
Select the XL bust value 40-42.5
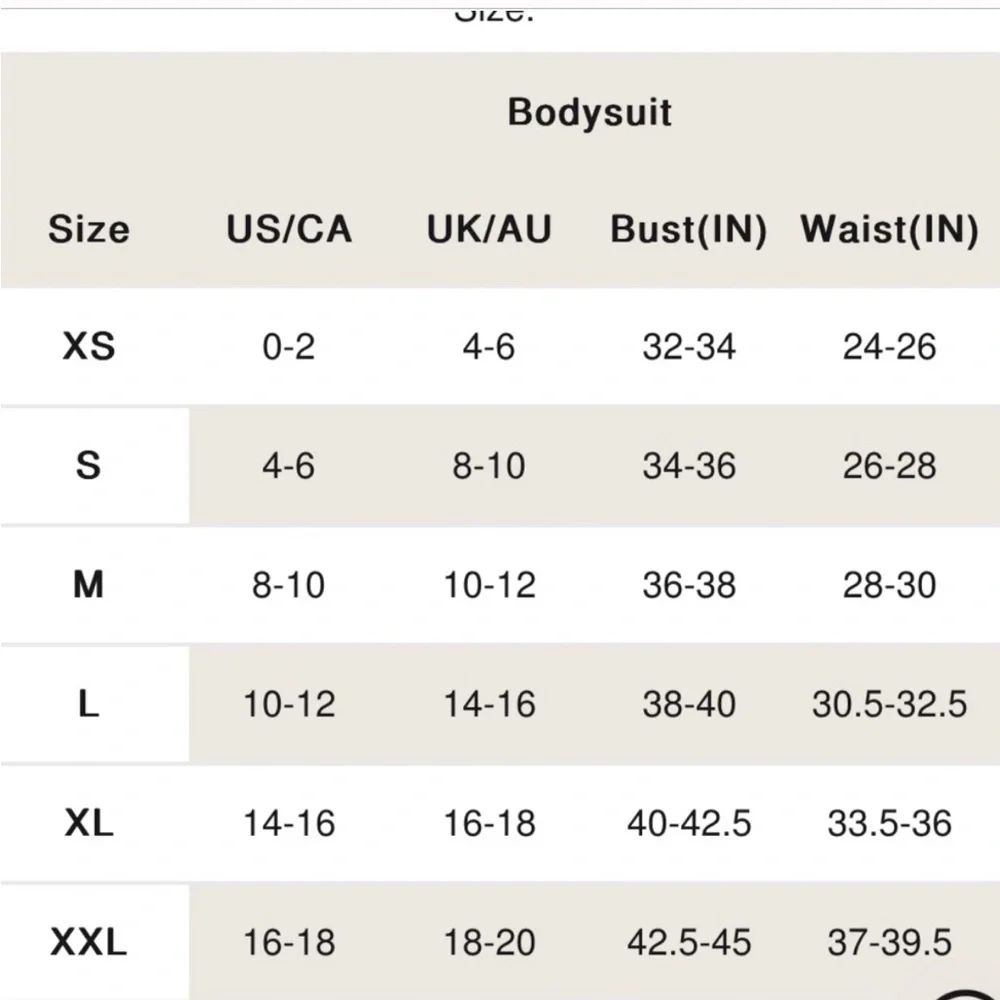(689, 823)
